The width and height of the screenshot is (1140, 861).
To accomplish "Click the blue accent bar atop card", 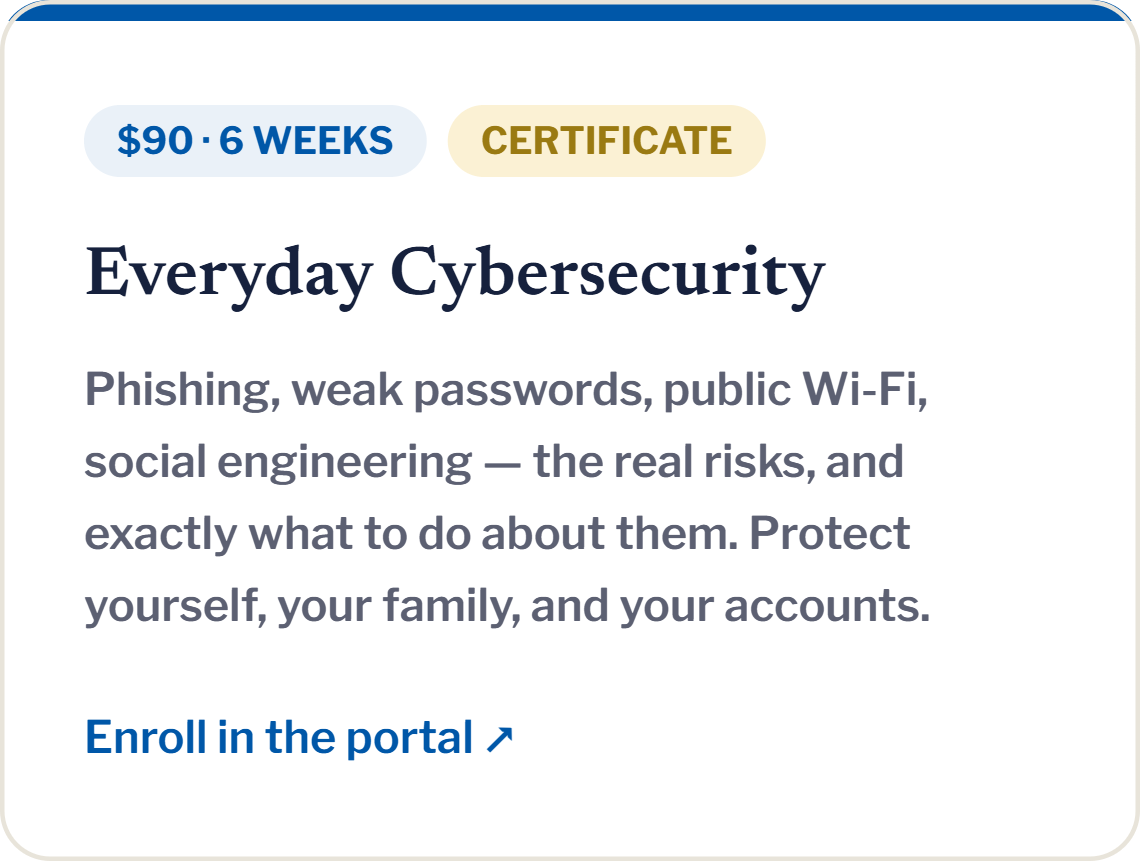I will tap(570, 11).
